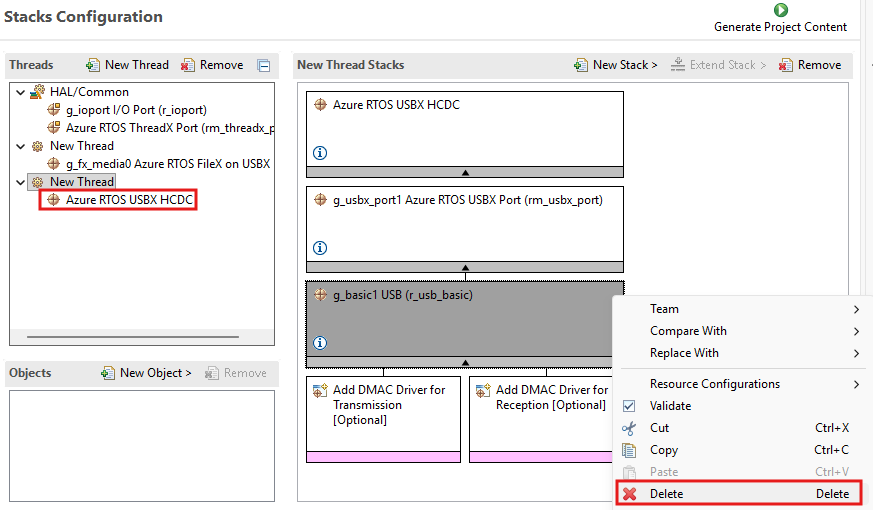Select g_fx_media0 Azure RTOS FileX on USBX row
Viewport: 873px width, 510px height.
click(x=159, y=164)
